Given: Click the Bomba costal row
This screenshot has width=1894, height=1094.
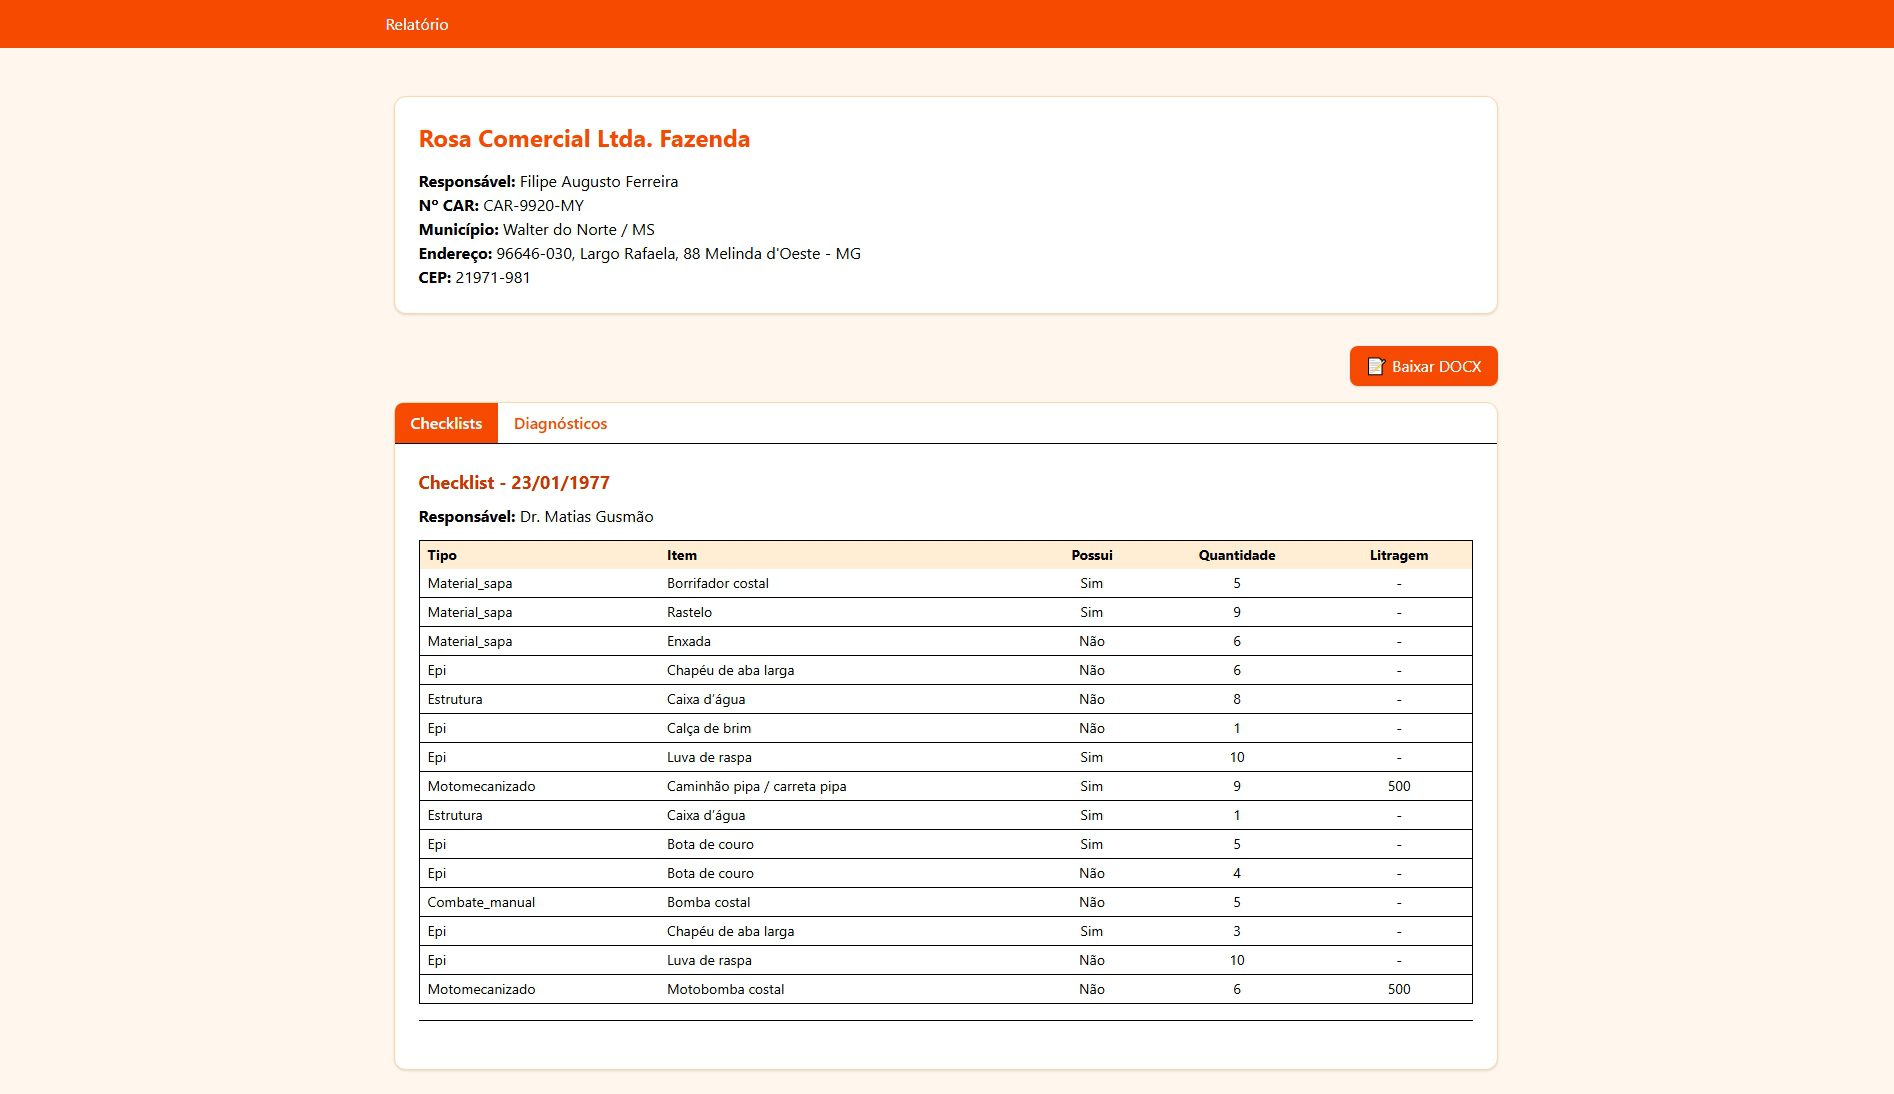Looking at the screenshot, I should (x=945, y=902).
